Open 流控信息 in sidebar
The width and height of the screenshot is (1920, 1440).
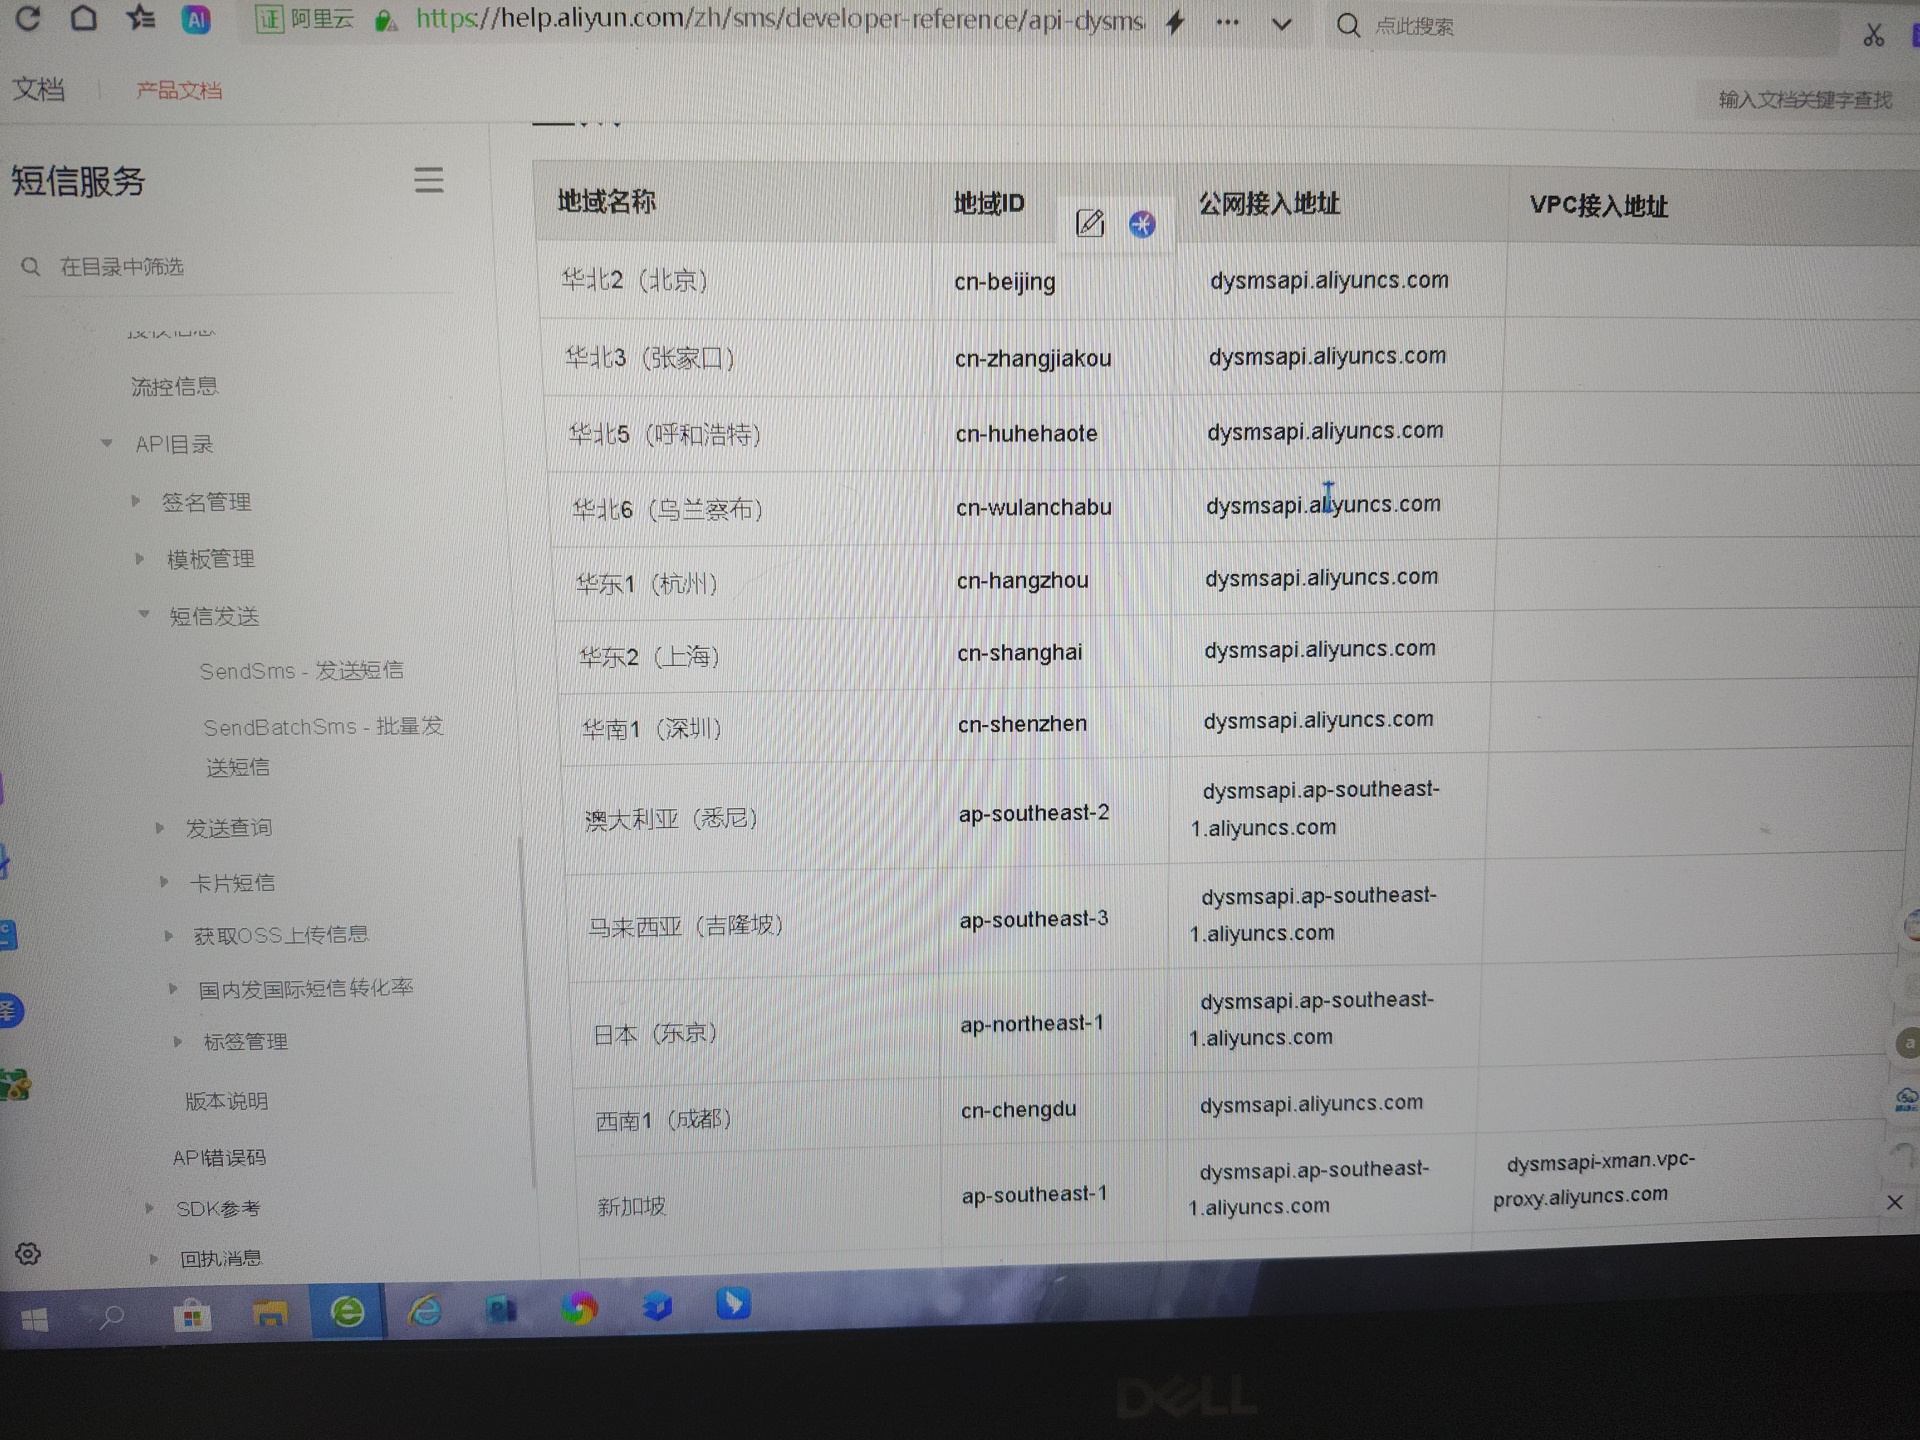[x=174, y=386]
